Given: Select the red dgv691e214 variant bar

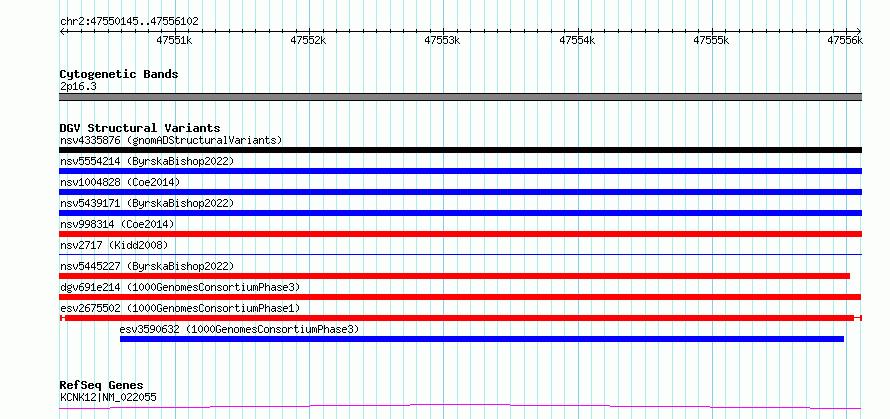Looking at the screenshot, I should coord(460,297).
